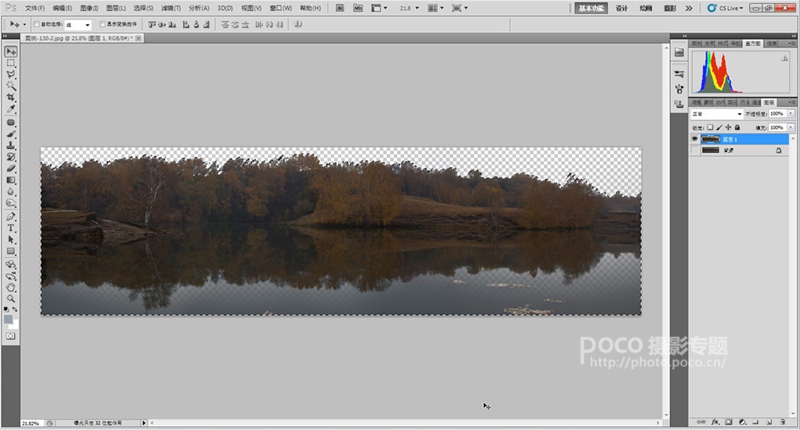Open the Filter (T) menu
This screenshot has height=430, width=800.
point(171,8)
